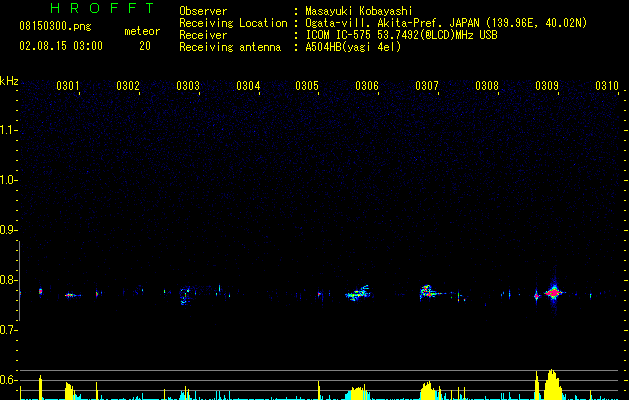This screenshot has width=629, height=400.
Task: Click the short echo near 0301
Action: [x=72, y=295]
